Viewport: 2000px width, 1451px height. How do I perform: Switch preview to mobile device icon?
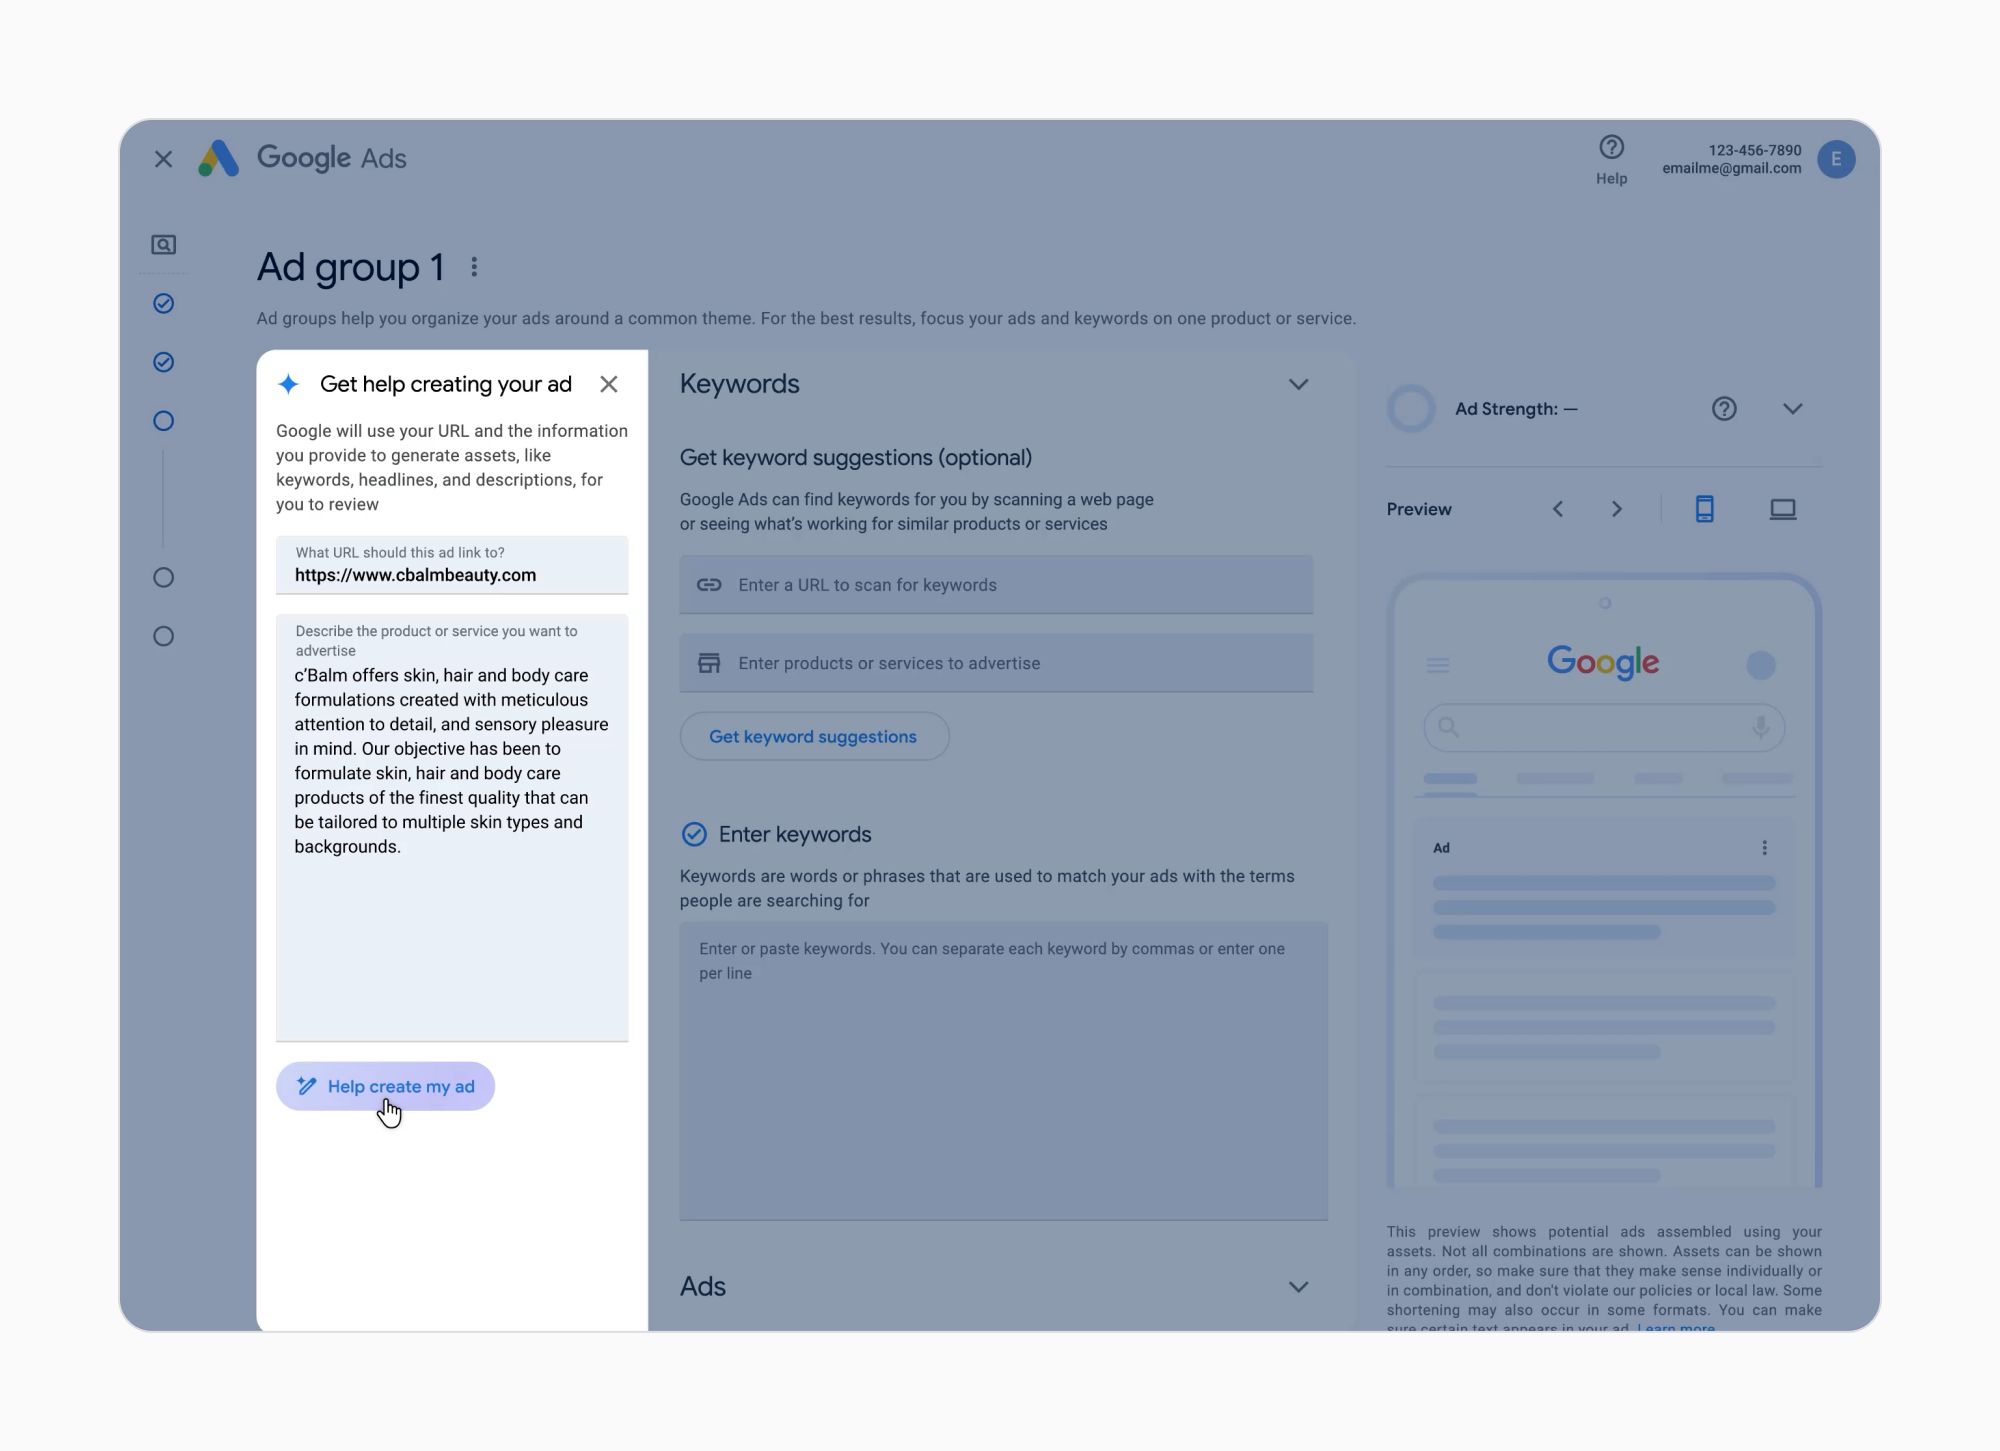coord(1704,509)
